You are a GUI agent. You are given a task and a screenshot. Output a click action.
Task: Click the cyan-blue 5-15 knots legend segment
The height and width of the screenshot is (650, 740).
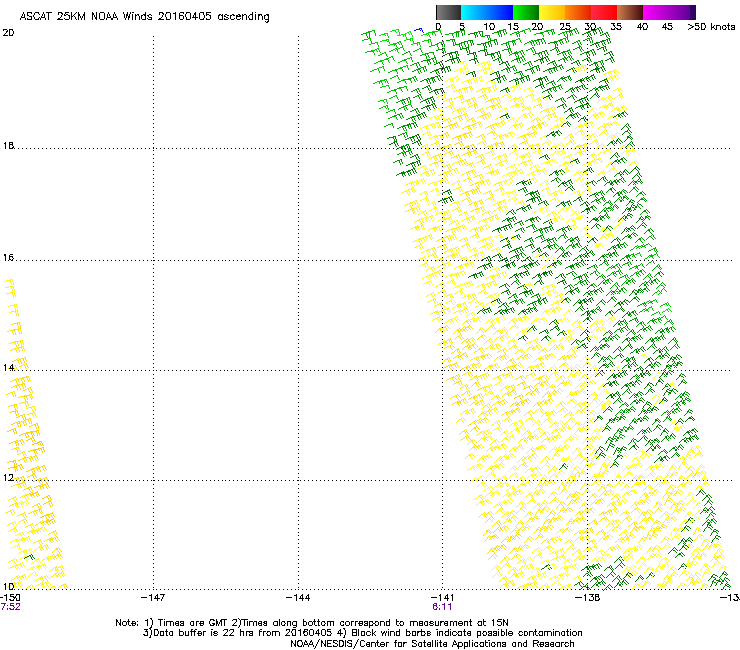[487, 12]
